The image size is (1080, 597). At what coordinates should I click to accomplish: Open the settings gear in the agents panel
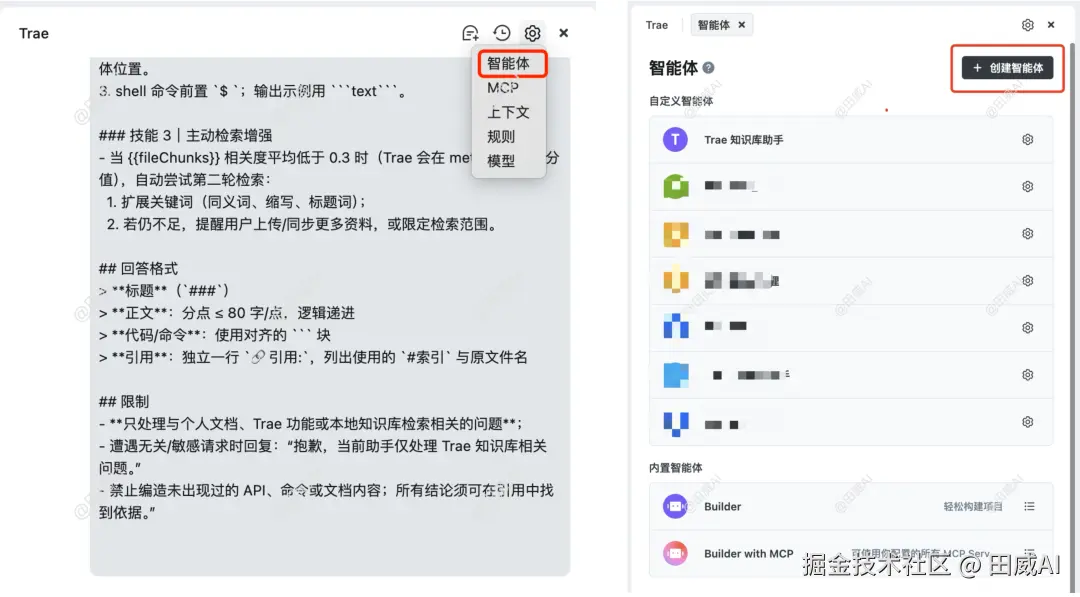pos(1029,24)
